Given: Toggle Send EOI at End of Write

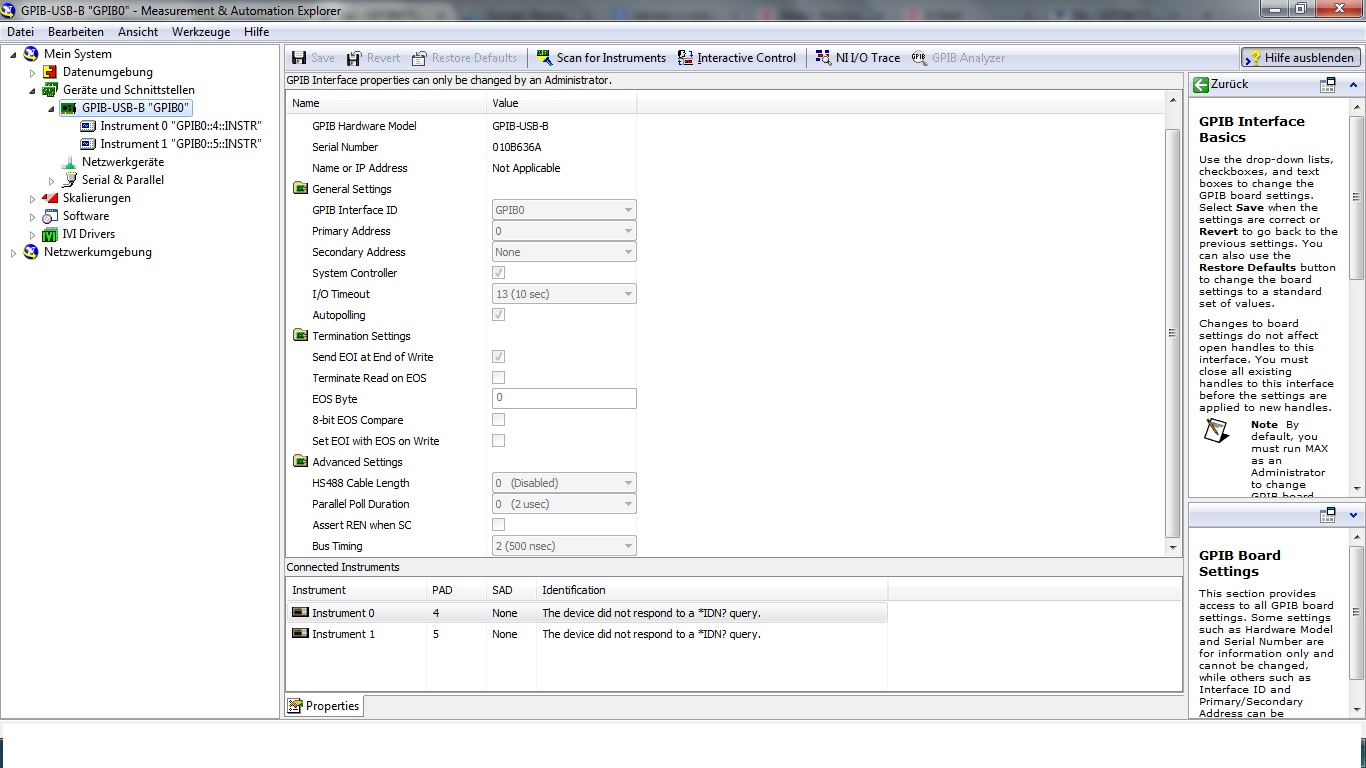Looking at the screenshot, I should pos(498,357).
